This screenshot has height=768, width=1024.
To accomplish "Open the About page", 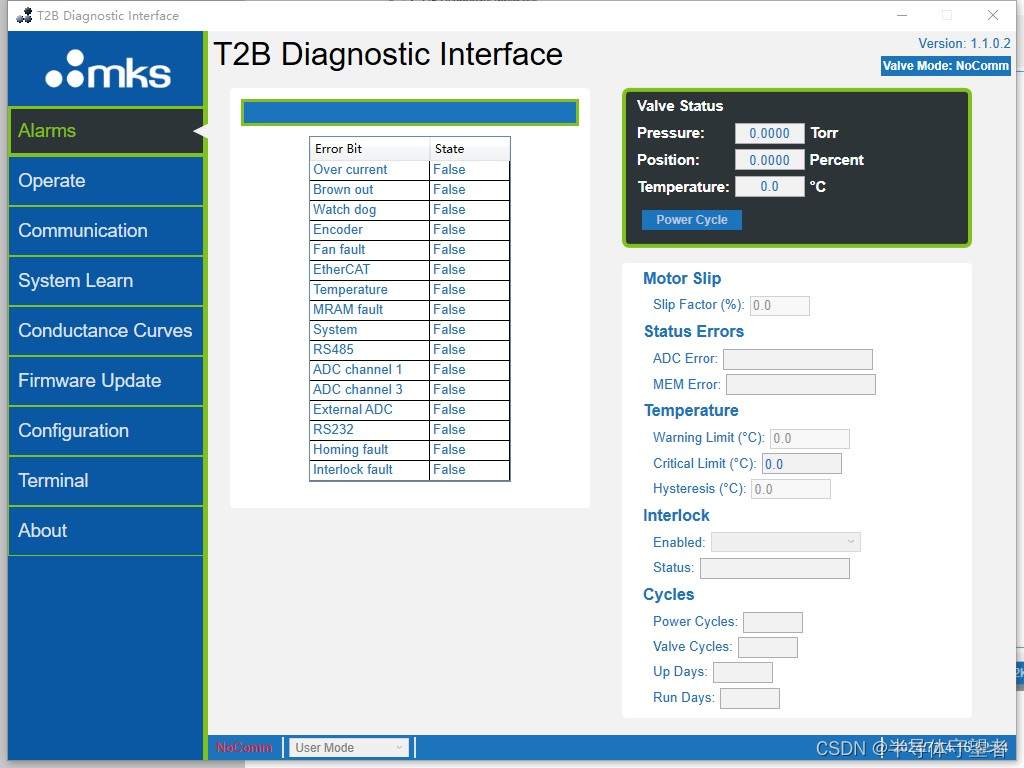I will pos(106,531).
